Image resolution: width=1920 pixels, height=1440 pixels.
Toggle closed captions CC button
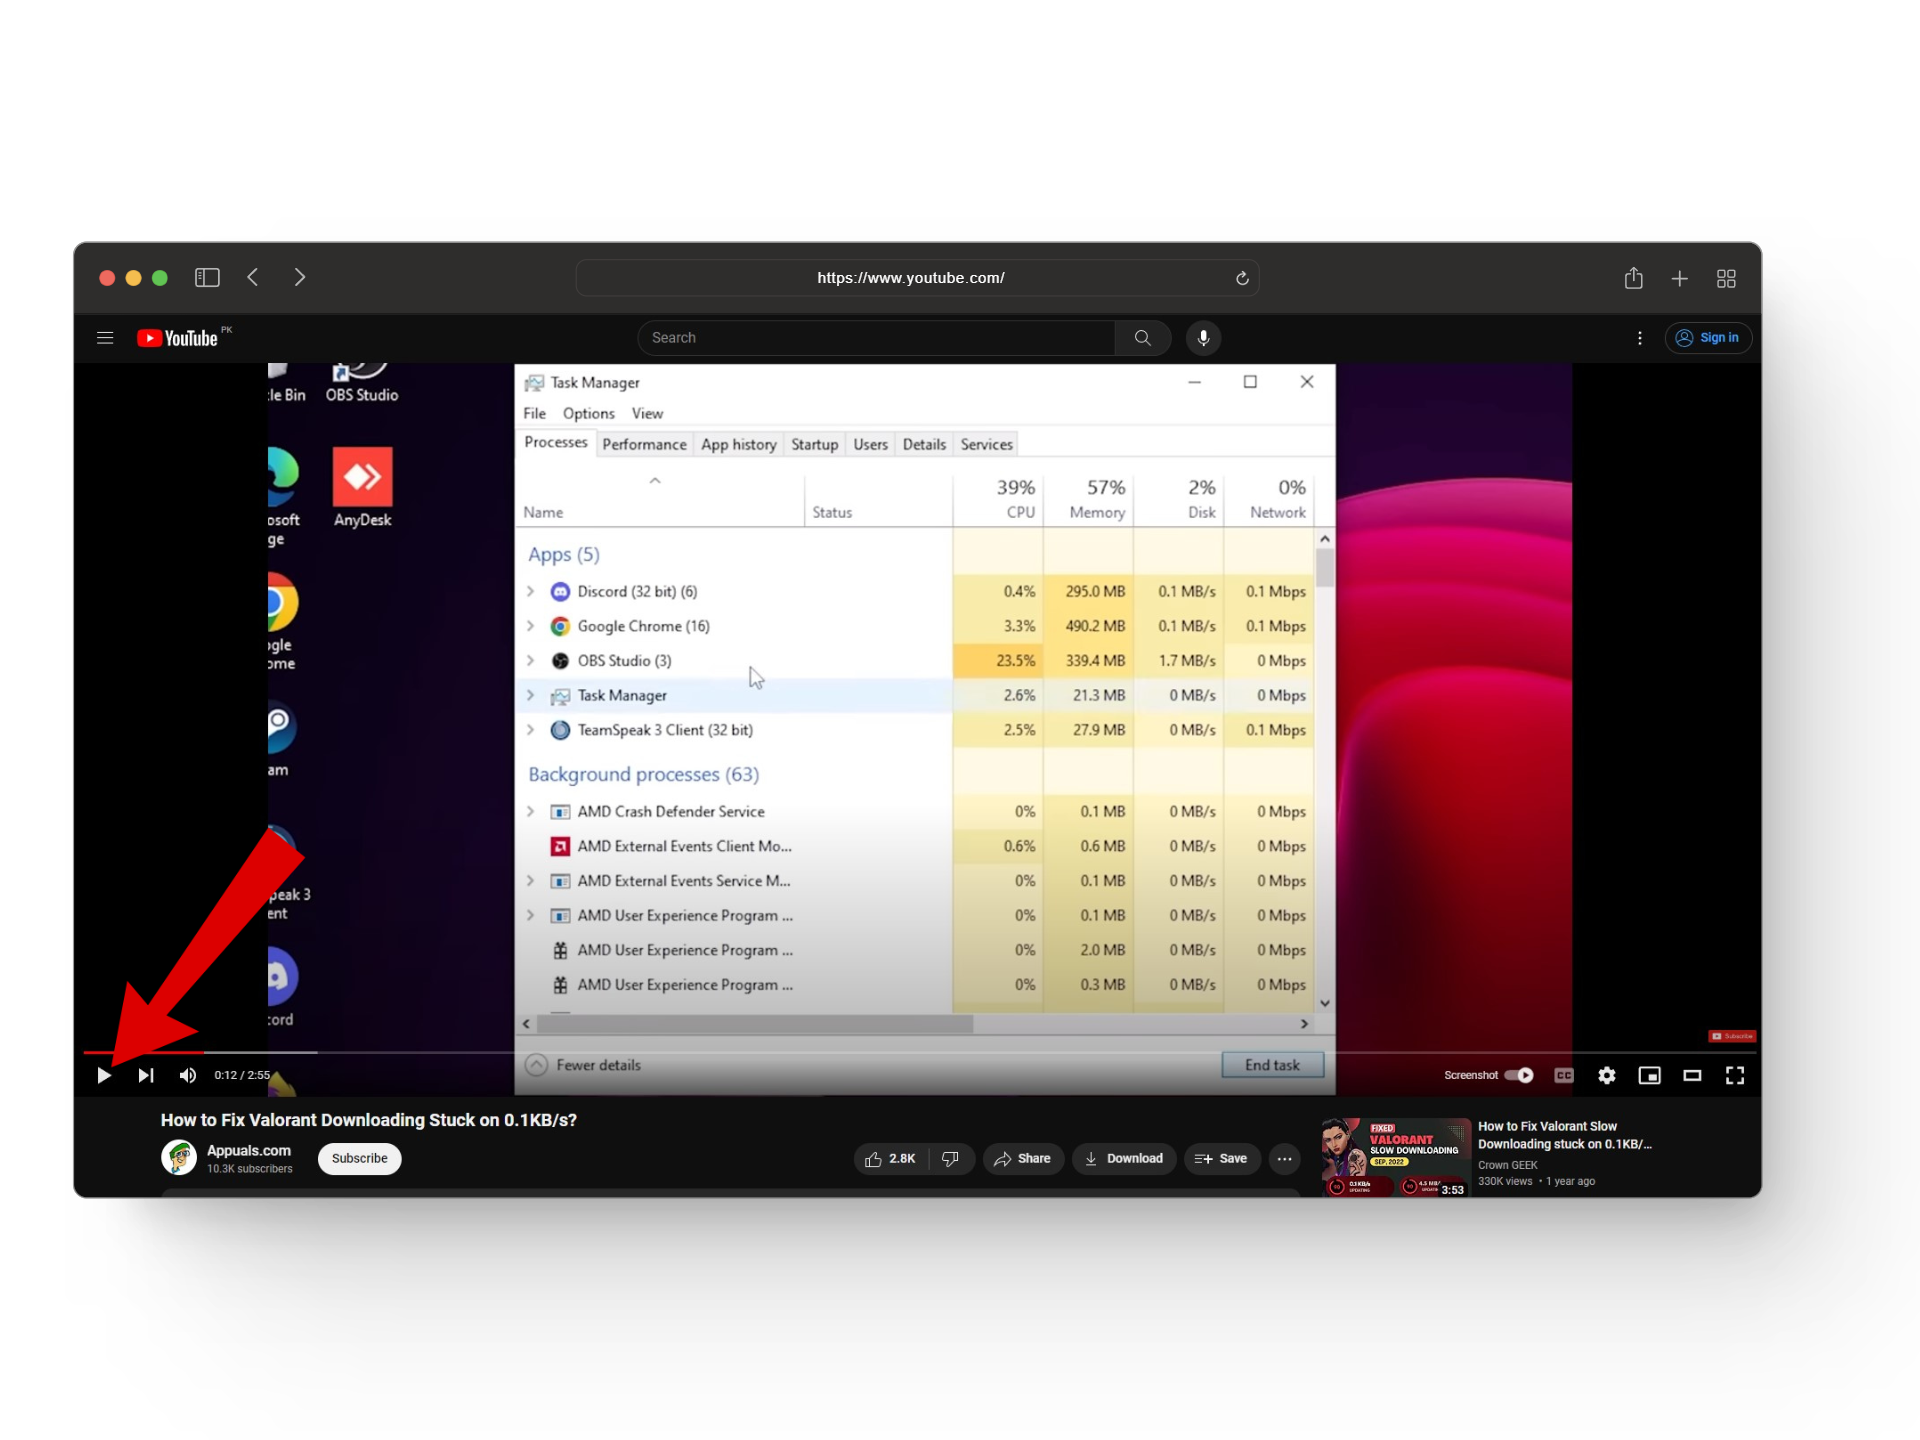point(1564,1075)
